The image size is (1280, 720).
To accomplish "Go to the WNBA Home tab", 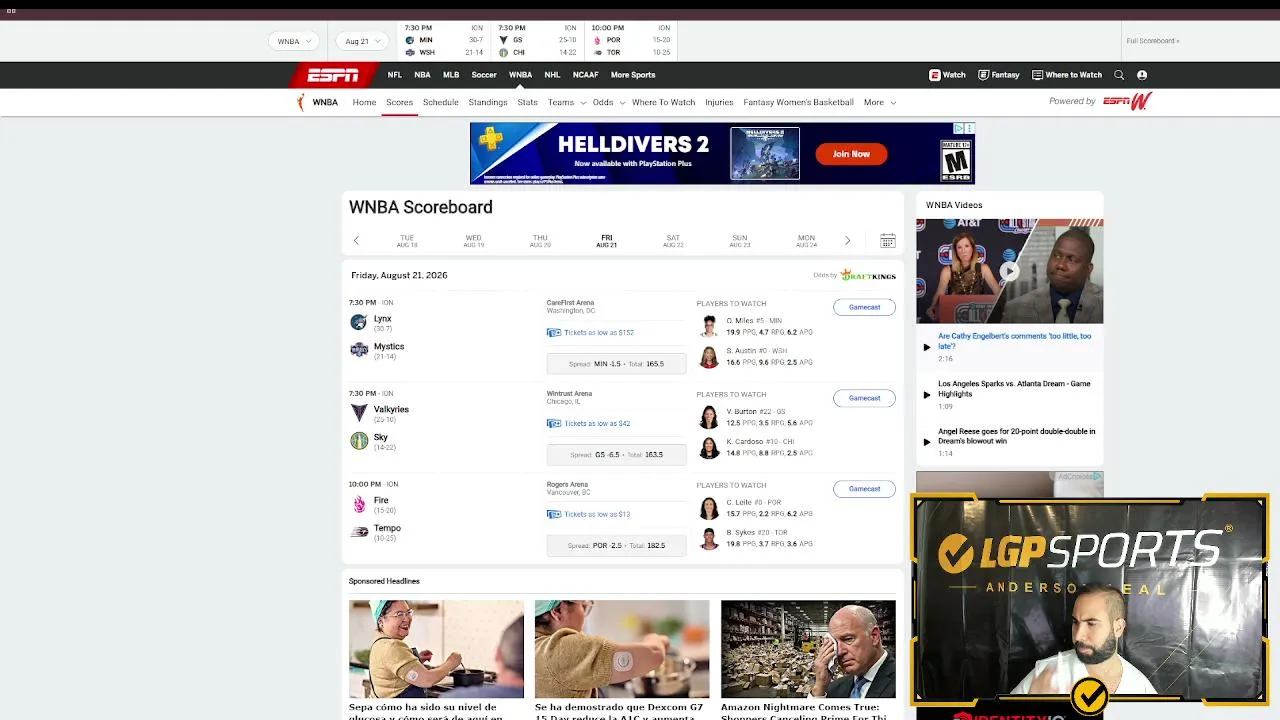I will click(x=364, y=102).
